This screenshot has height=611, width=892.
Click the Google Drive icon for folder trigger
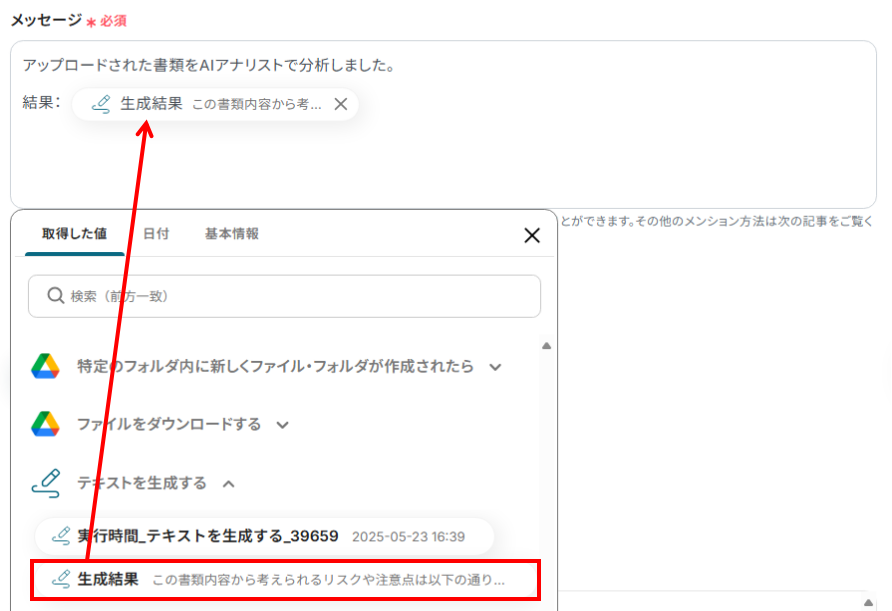(46, 366)
